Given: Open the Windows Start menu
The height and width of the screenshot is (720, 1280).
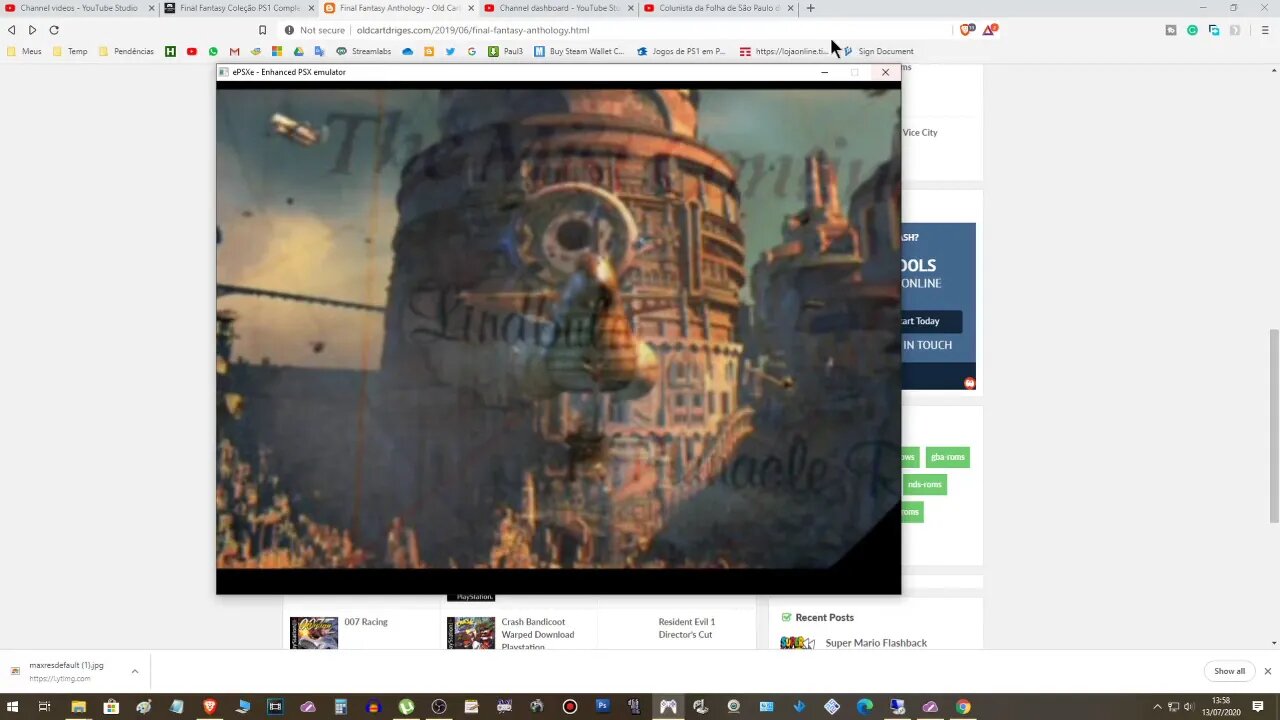Looking at the screenshot, I should [x=13, y=706].
